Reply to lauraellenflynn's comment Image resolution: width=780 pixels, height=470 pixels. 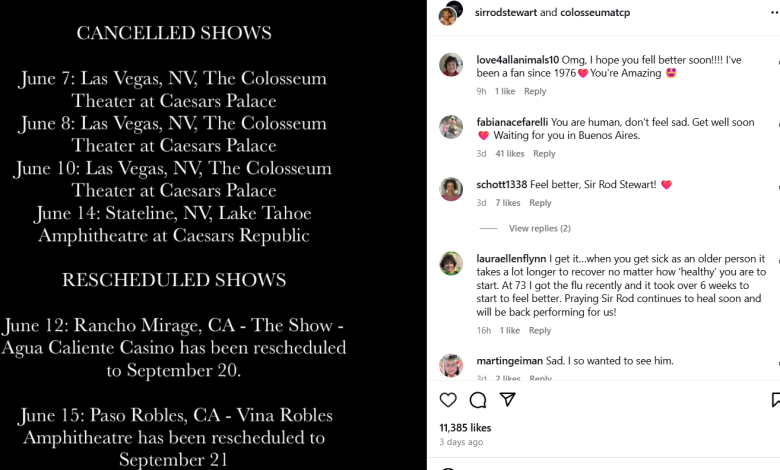click(540, 330)
